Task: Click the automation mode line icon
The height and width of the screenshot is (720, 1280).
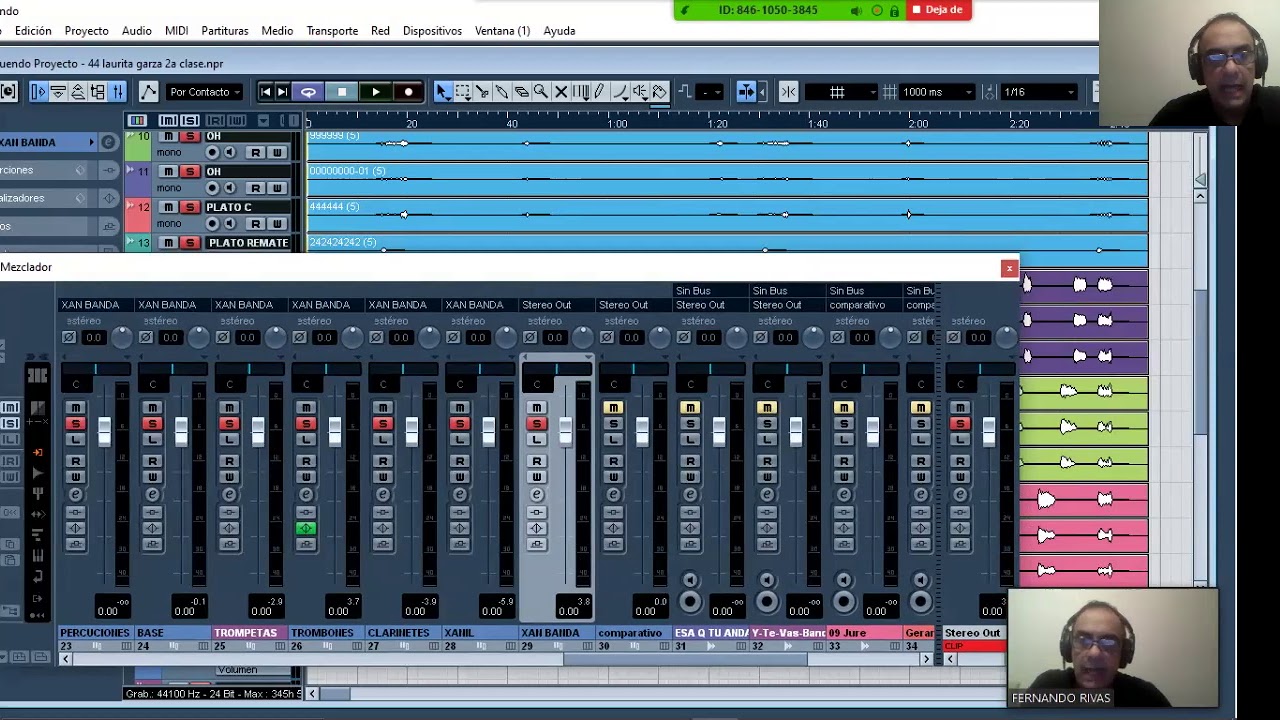Action: pyautogui.click(x=148, y=92)
